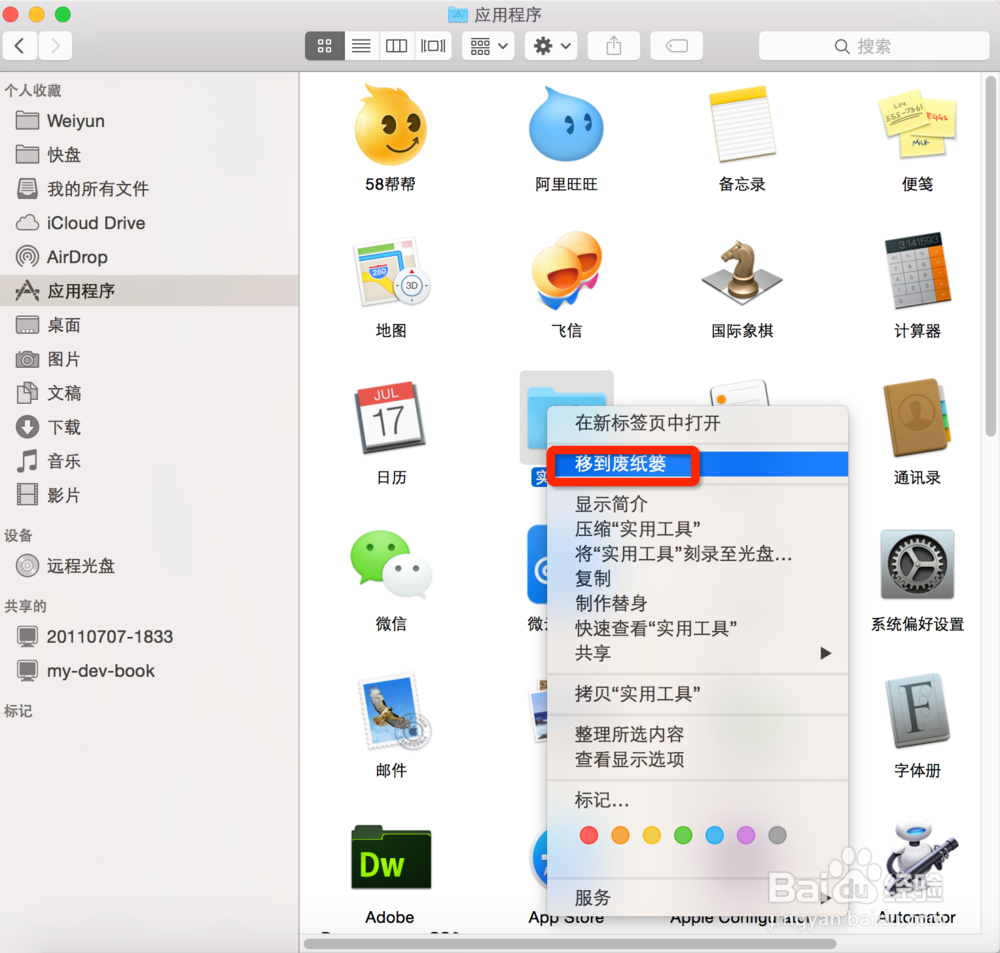Image resolution: width=1000 pixels, height=953 pixels.
Task: Open 下载 downloads in the sidebar
Action: pyautogui.click(x=149, y=427)
